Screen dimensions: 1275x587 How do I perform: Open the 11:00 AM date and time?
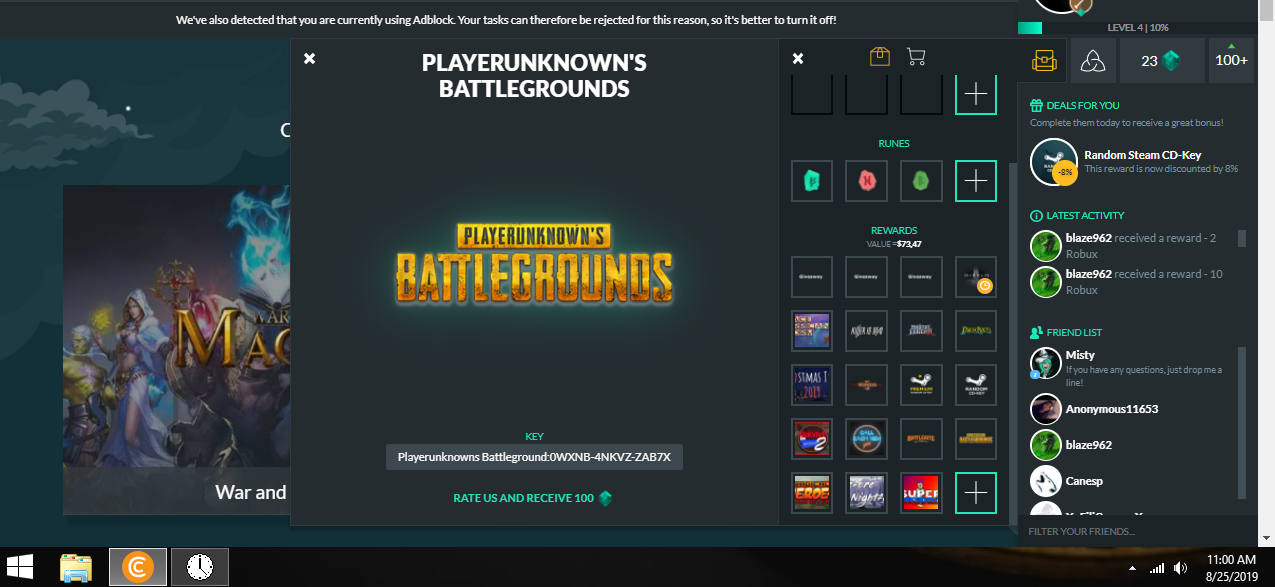pos(1232,568)
